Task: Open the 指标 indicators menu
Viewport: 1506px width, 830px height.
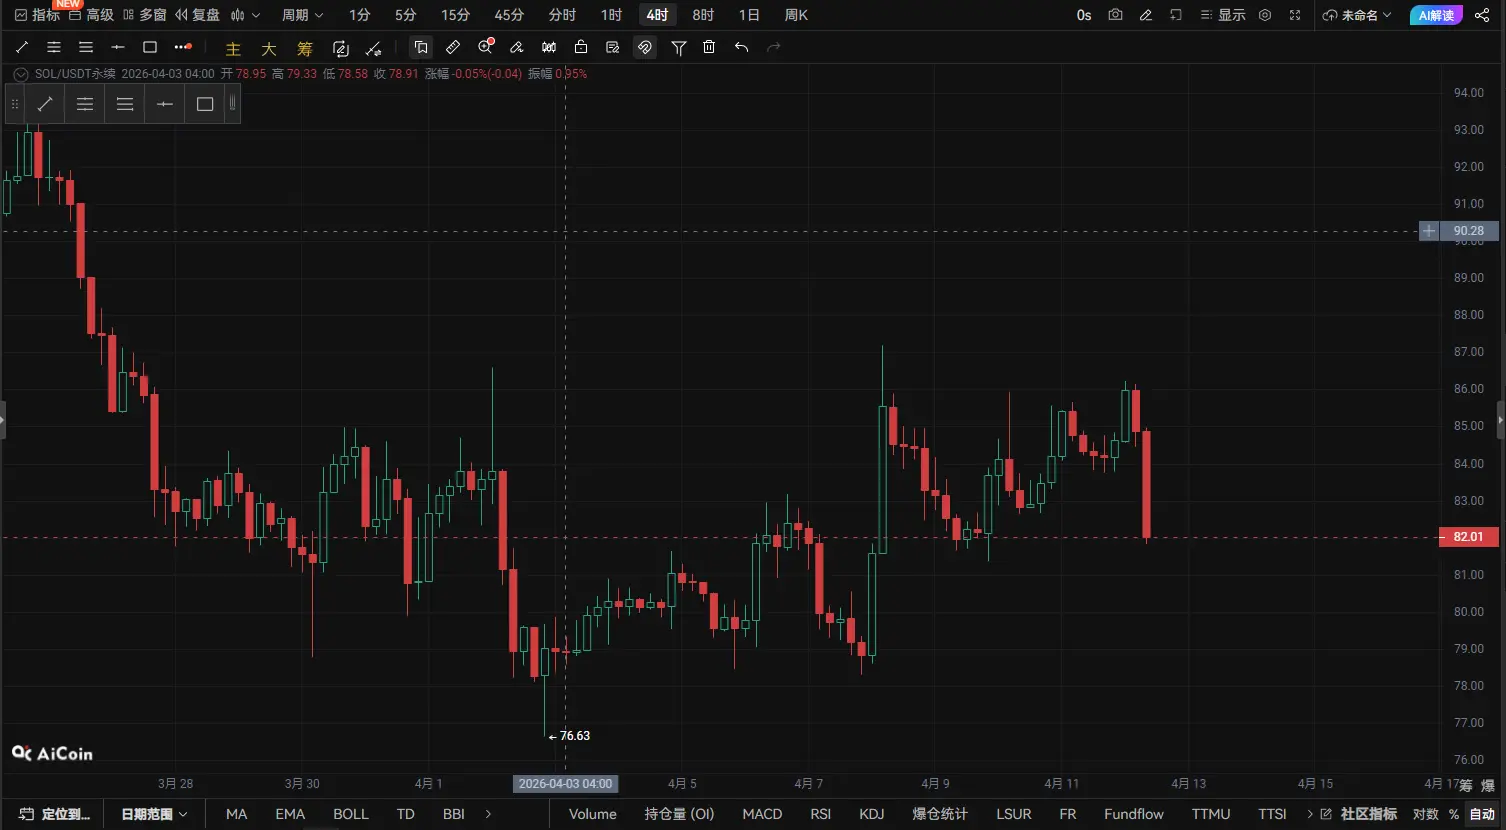Action: coord(37,15)
